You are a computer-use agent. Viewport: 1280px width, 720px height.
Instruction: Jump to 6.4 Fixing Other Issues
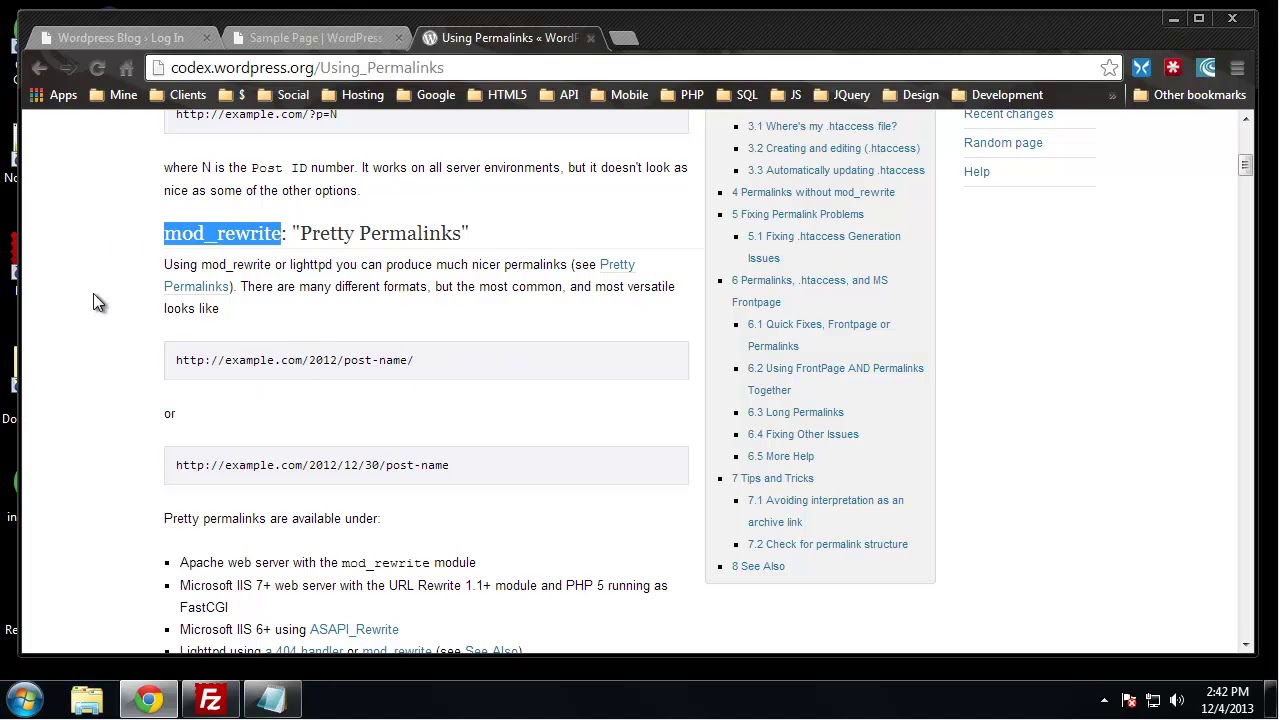(803, 435)
